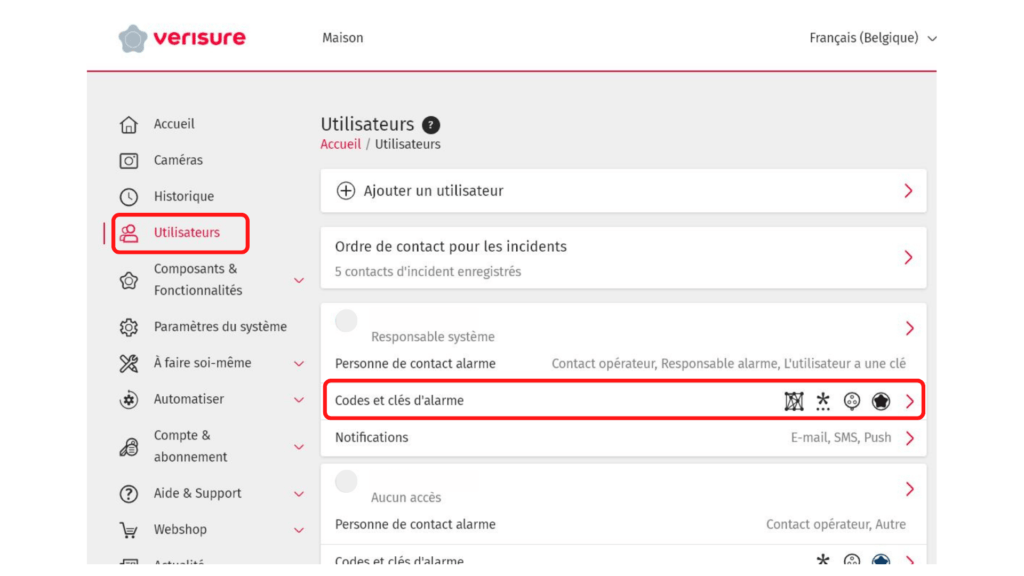Expand Composants & Fonctionnalités submenu
The image size is (1024, 576).
pyautogui.click(x=298, y=280)
